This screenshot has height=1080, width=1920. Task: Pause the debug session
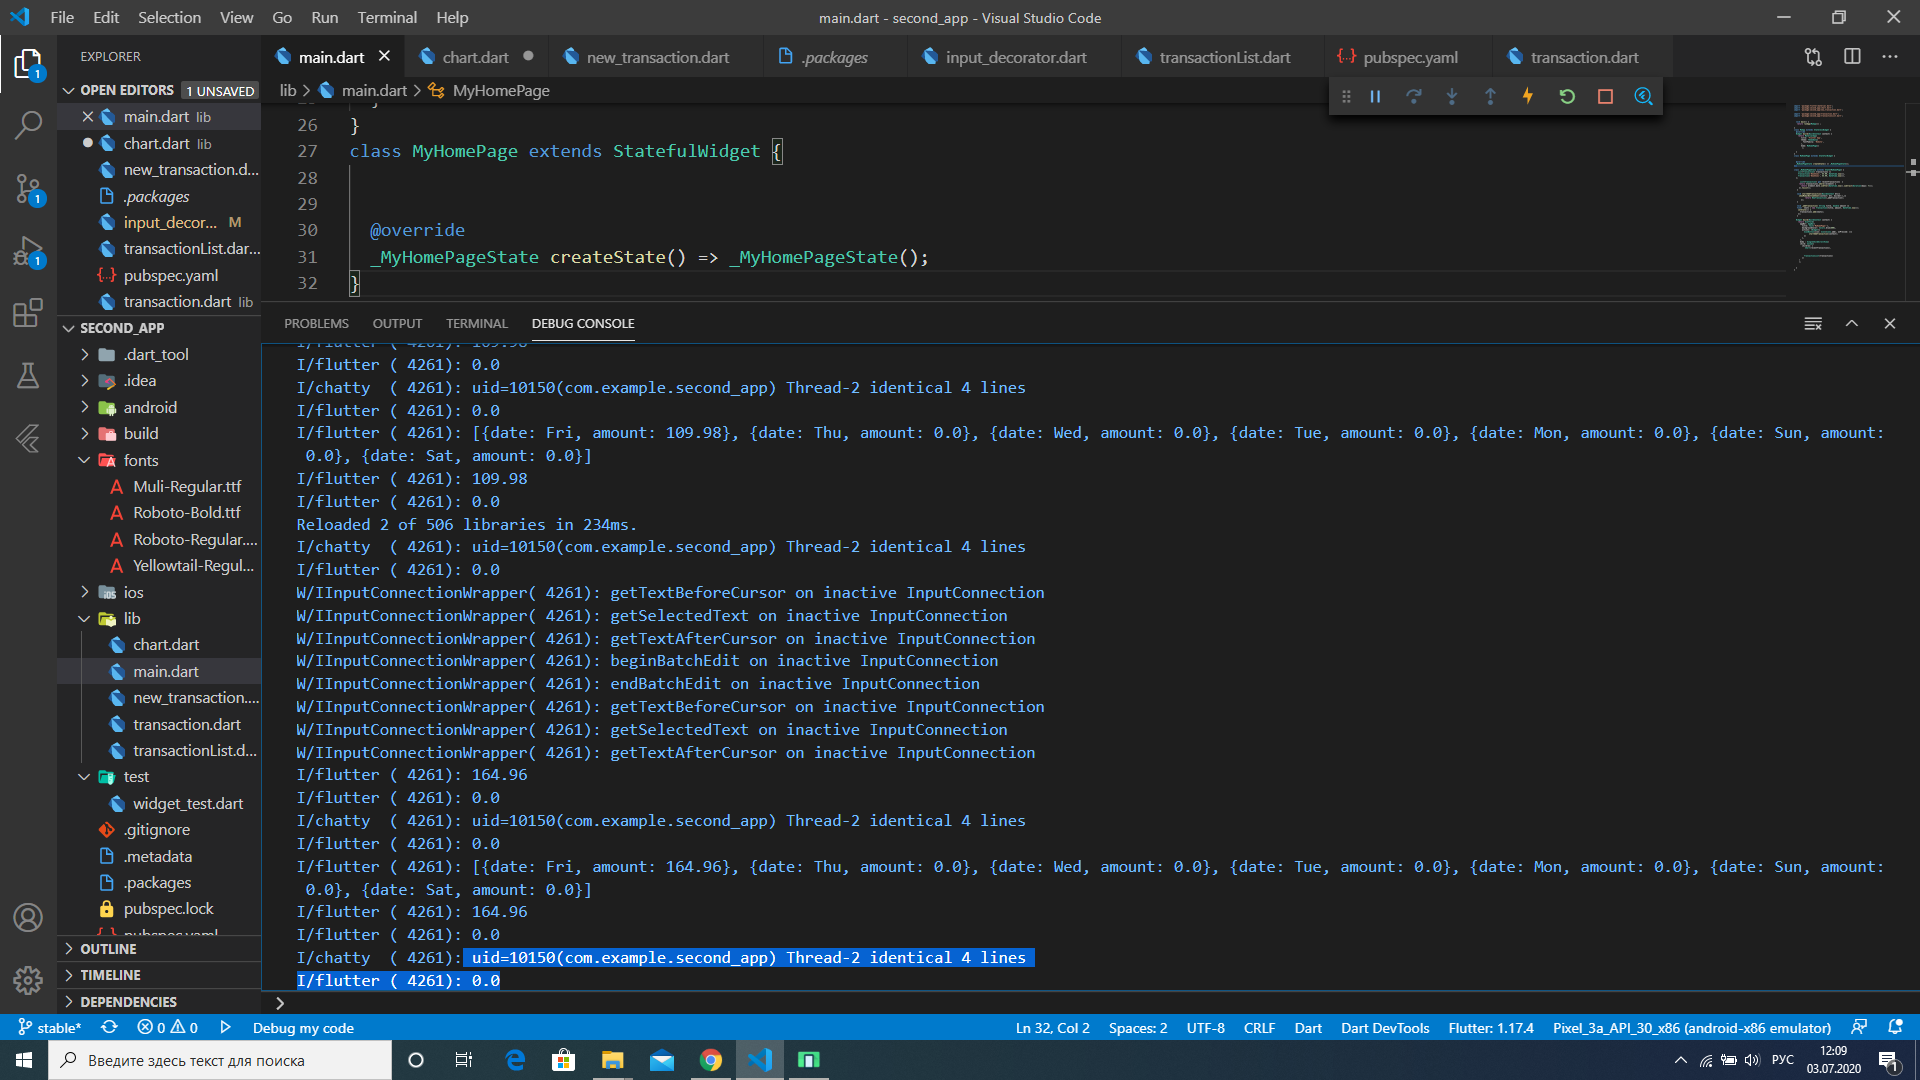pyautogui.click(x=1375, y=97)
